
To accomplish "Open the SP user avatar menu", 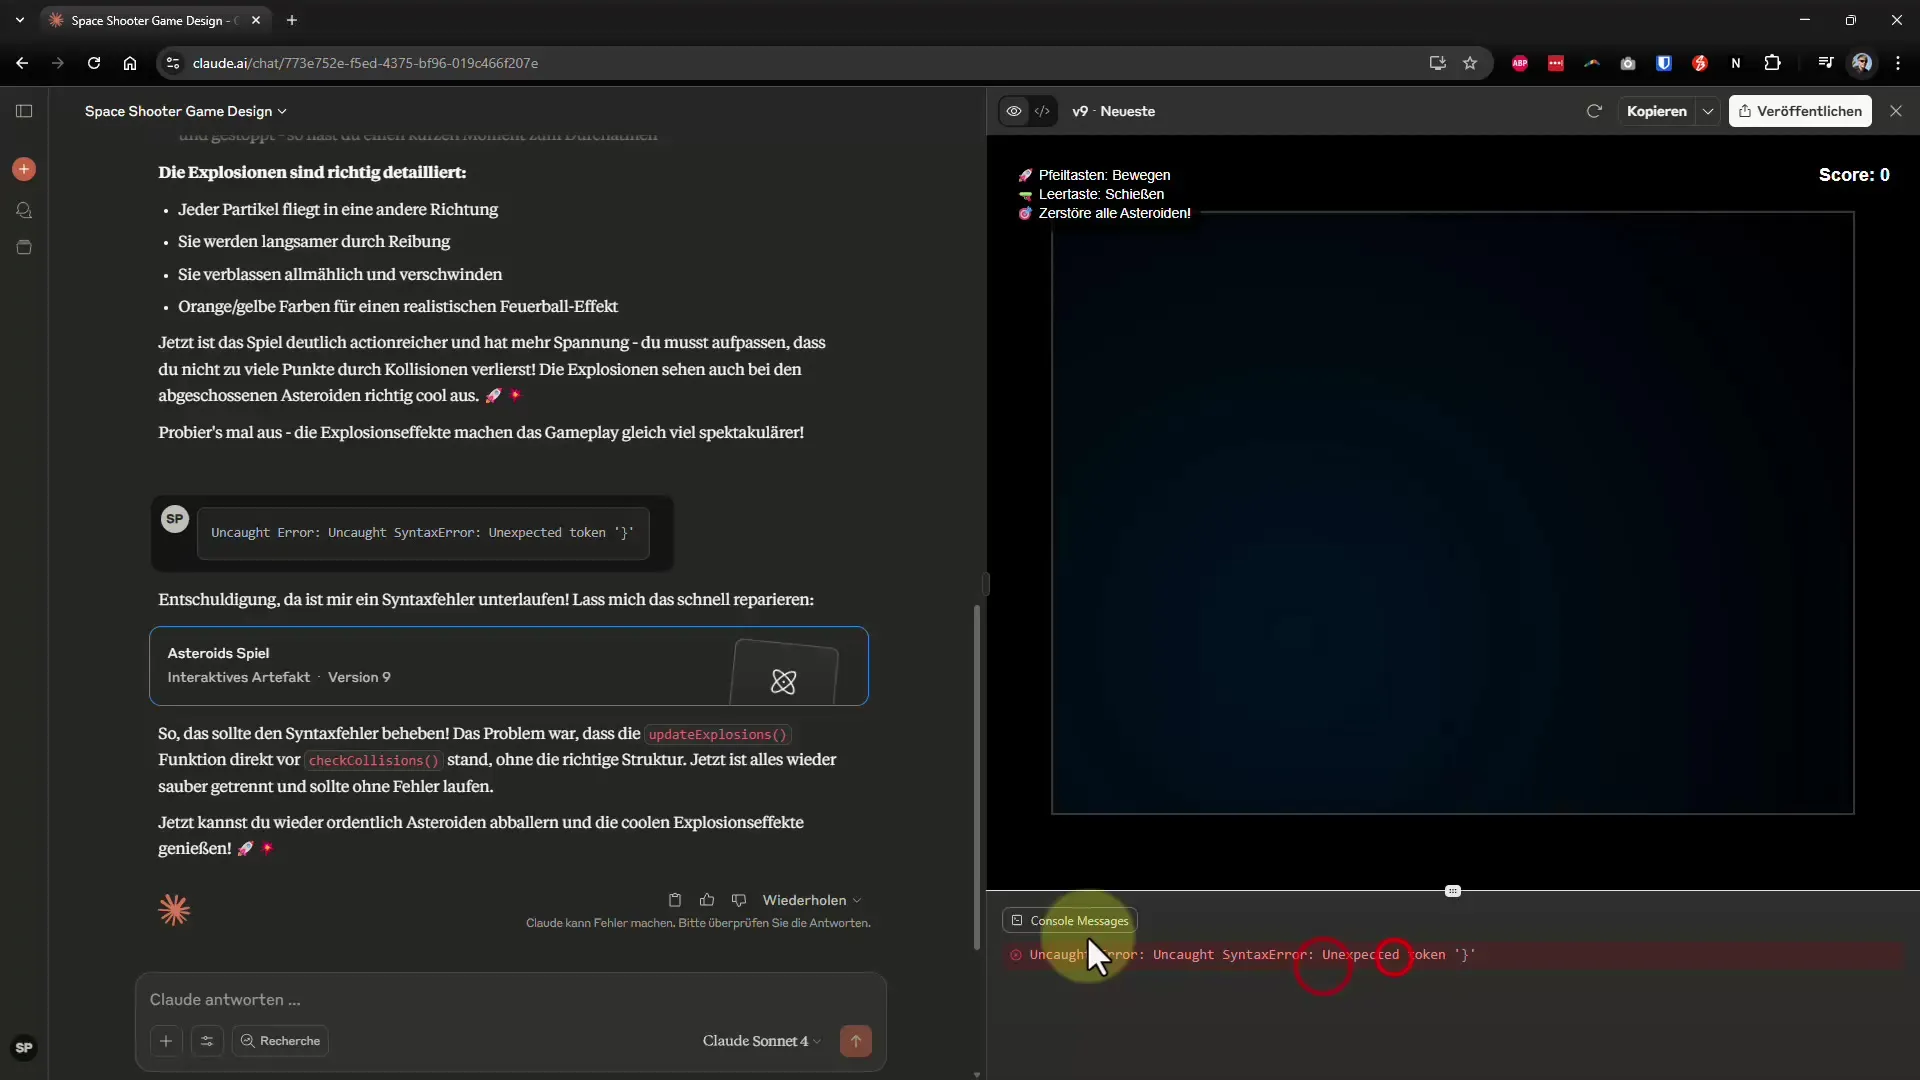I will point(24,1047).
